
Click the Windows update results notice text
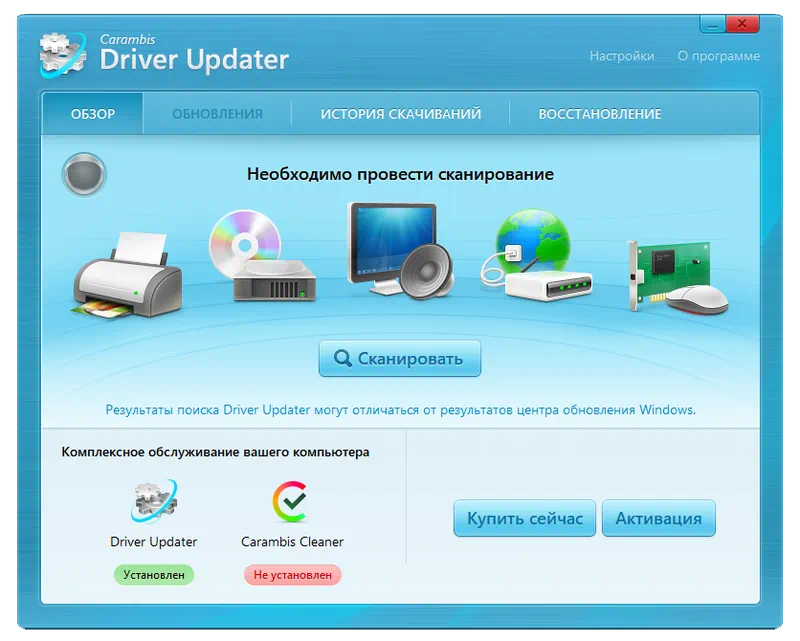coord(401,410)
